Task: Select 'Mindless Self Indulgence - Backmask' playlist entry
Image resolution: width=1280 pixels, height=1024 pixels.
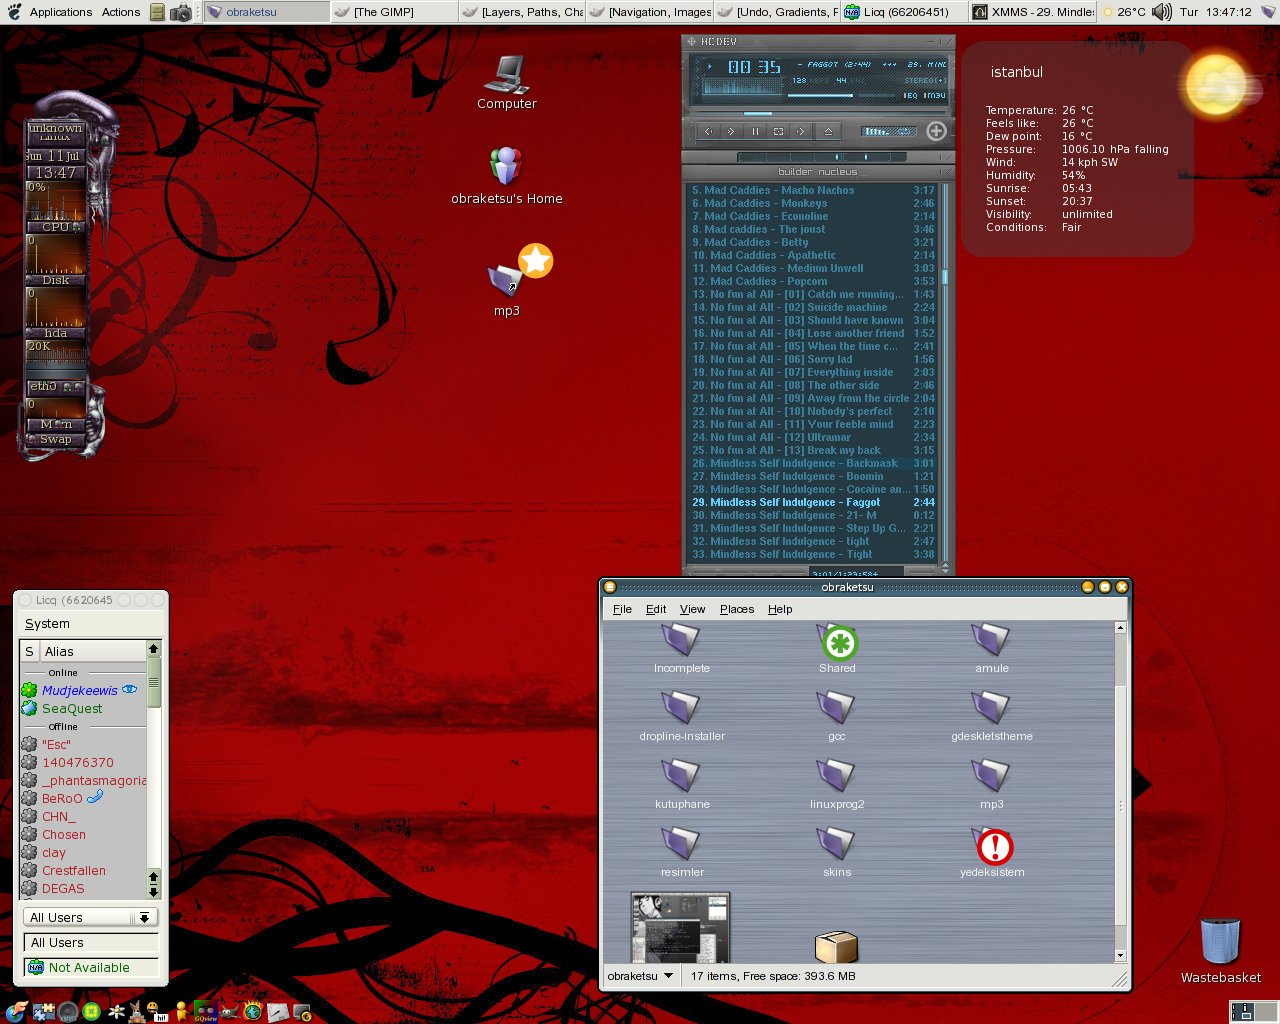Action: pos(813,463)
